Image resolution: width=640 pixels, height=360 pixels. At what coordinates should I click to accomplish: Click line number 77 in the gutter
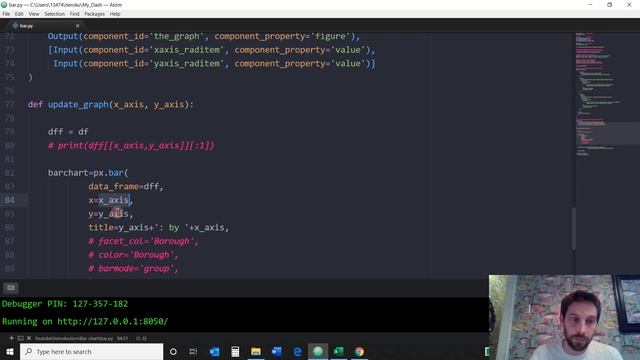[10, 104]
